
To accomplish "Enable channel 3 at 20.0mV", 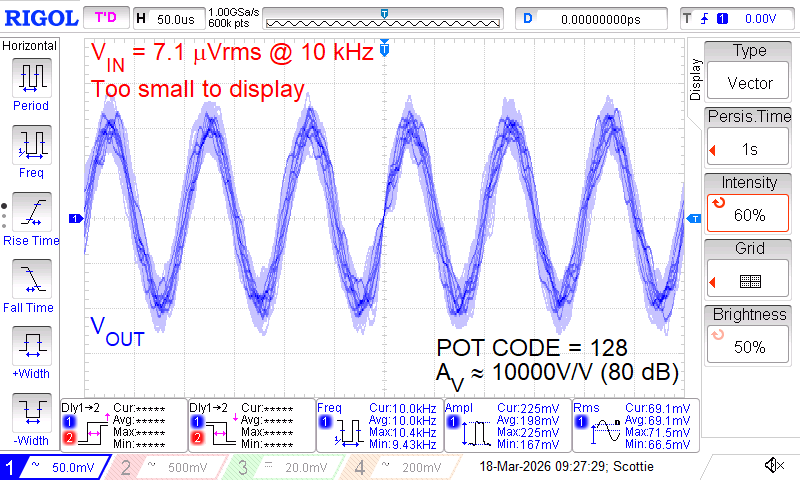I will pos(284,467).
